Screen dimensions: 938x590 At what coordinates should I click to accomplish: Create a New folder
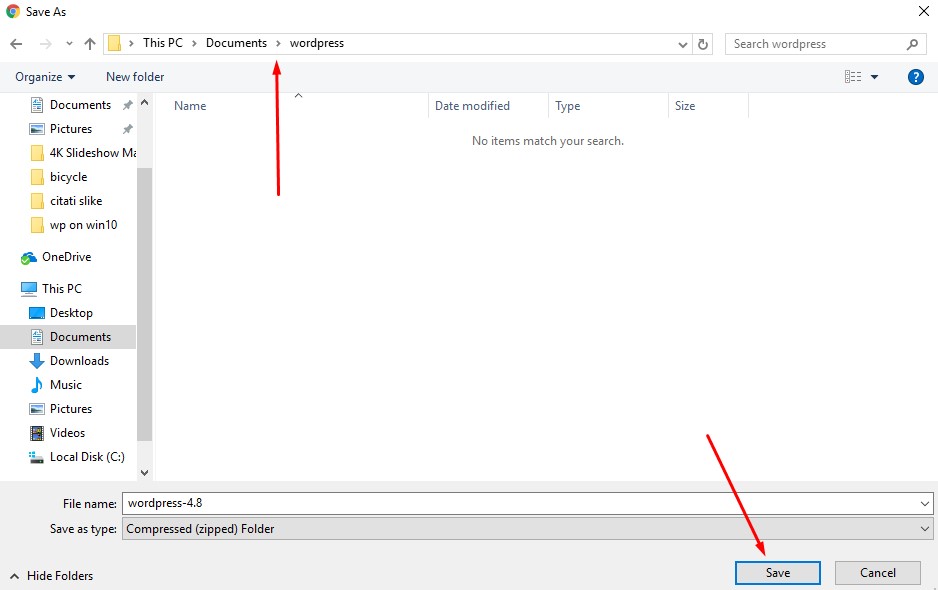[135, 77]
